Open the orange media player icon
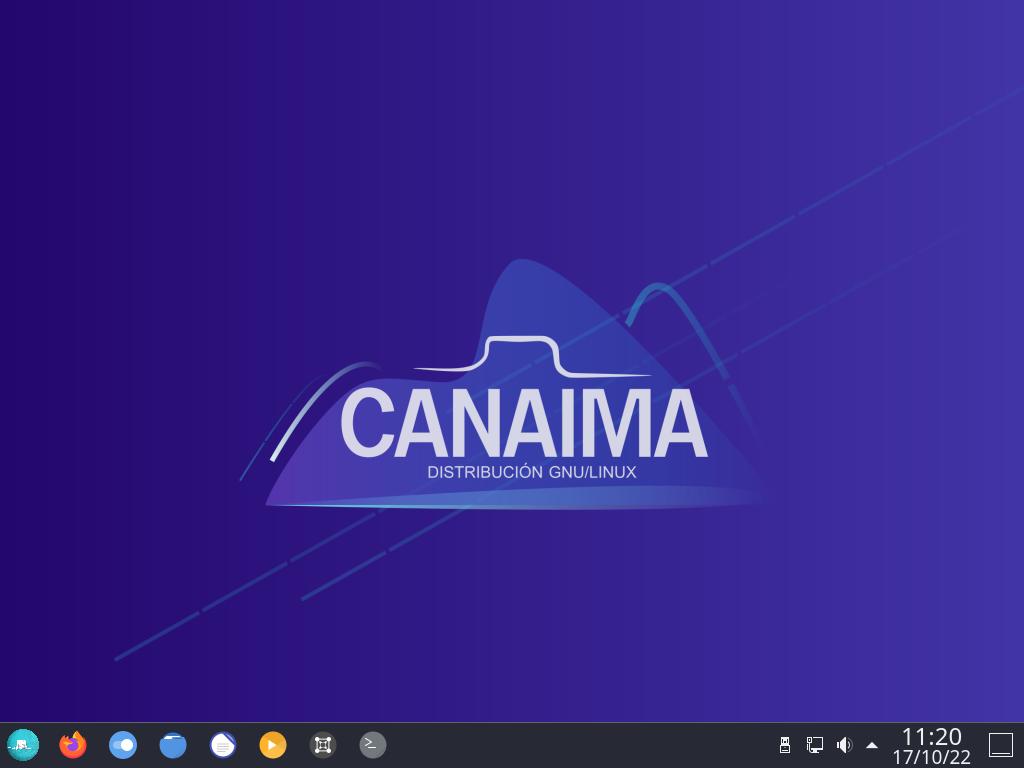The height and width of the screenshot is (768, 1024). click(273, 744)
